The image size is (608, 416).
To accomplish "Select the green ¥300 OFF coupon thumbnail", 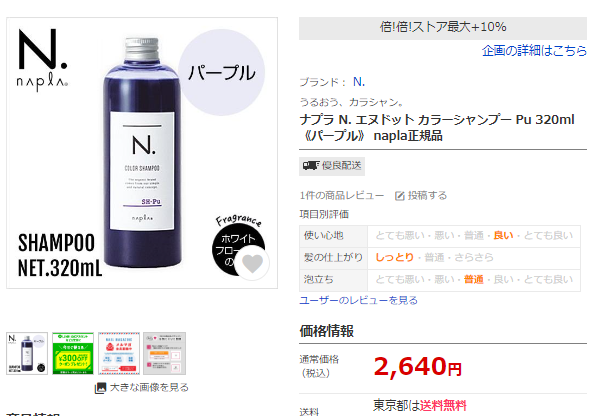I will pyautogui.click(x=73, y=353).
